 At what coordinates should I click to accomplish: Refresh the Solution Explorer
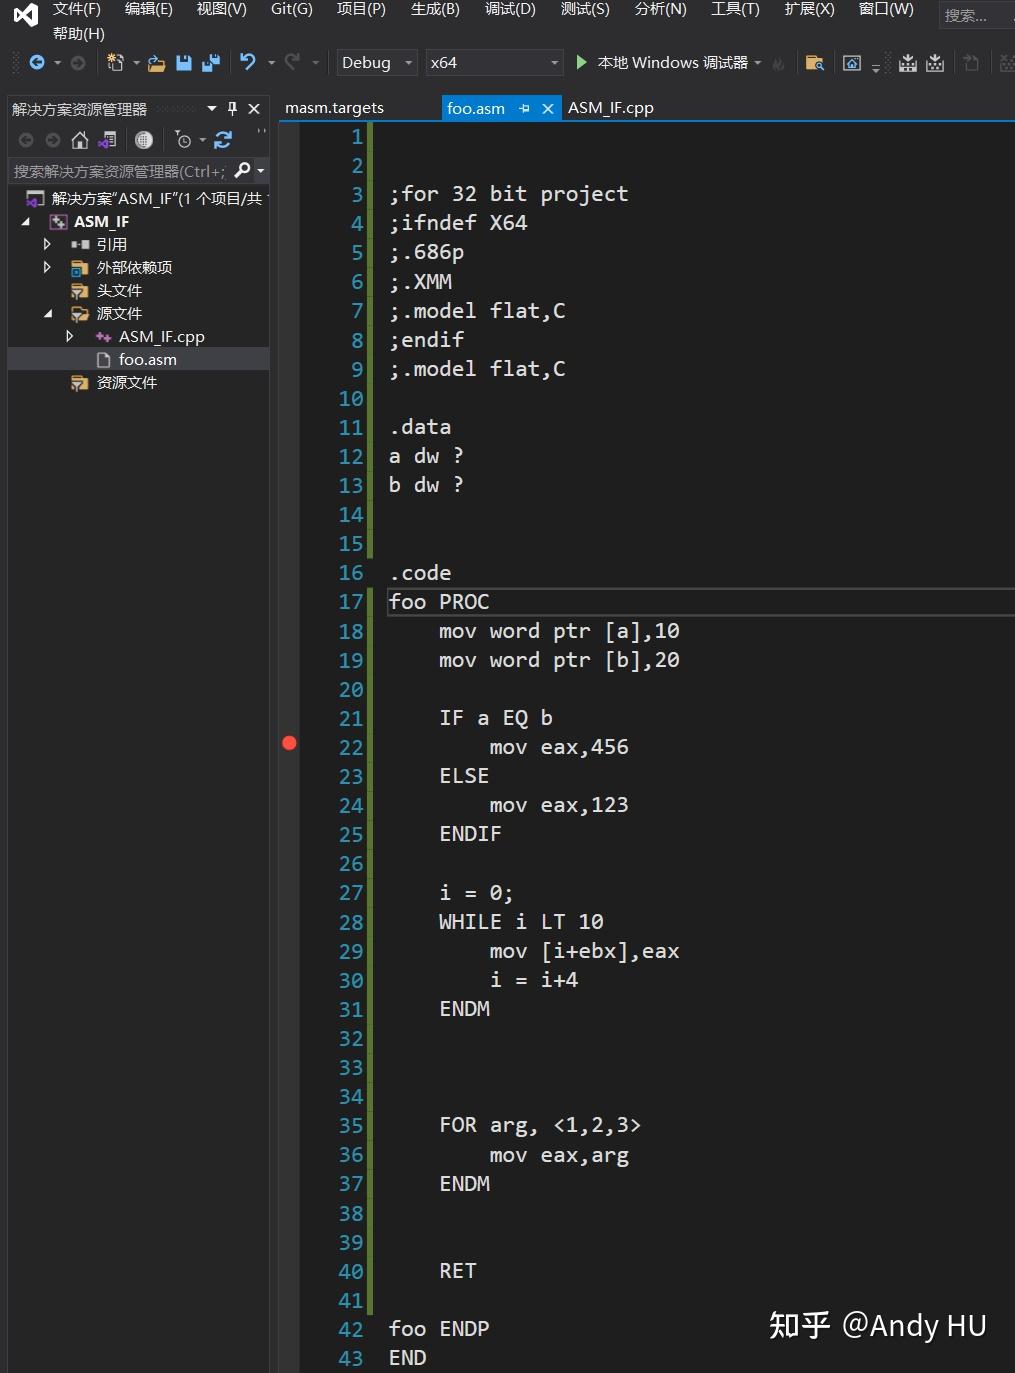222,140
